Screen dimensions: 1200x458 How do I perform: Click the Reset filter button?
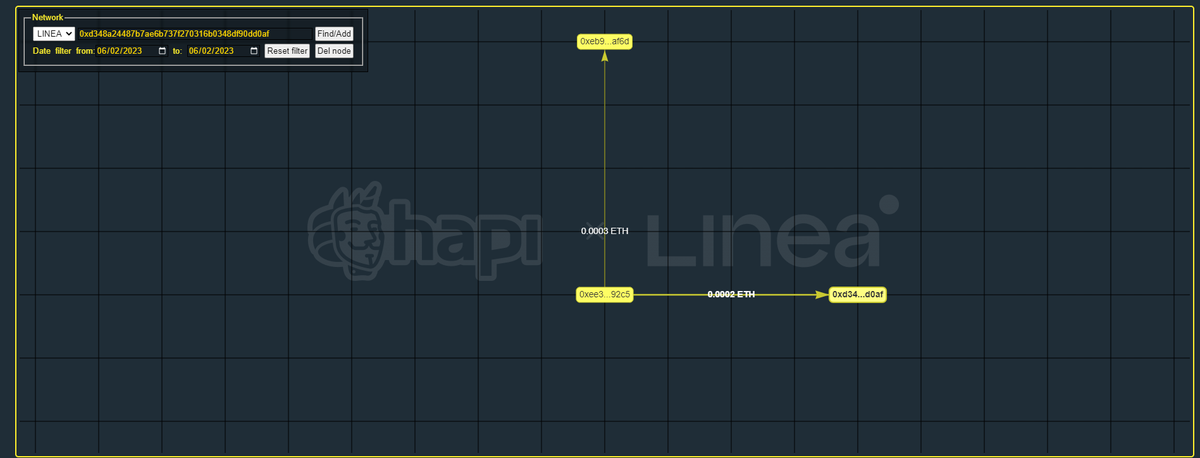(287, 51)
